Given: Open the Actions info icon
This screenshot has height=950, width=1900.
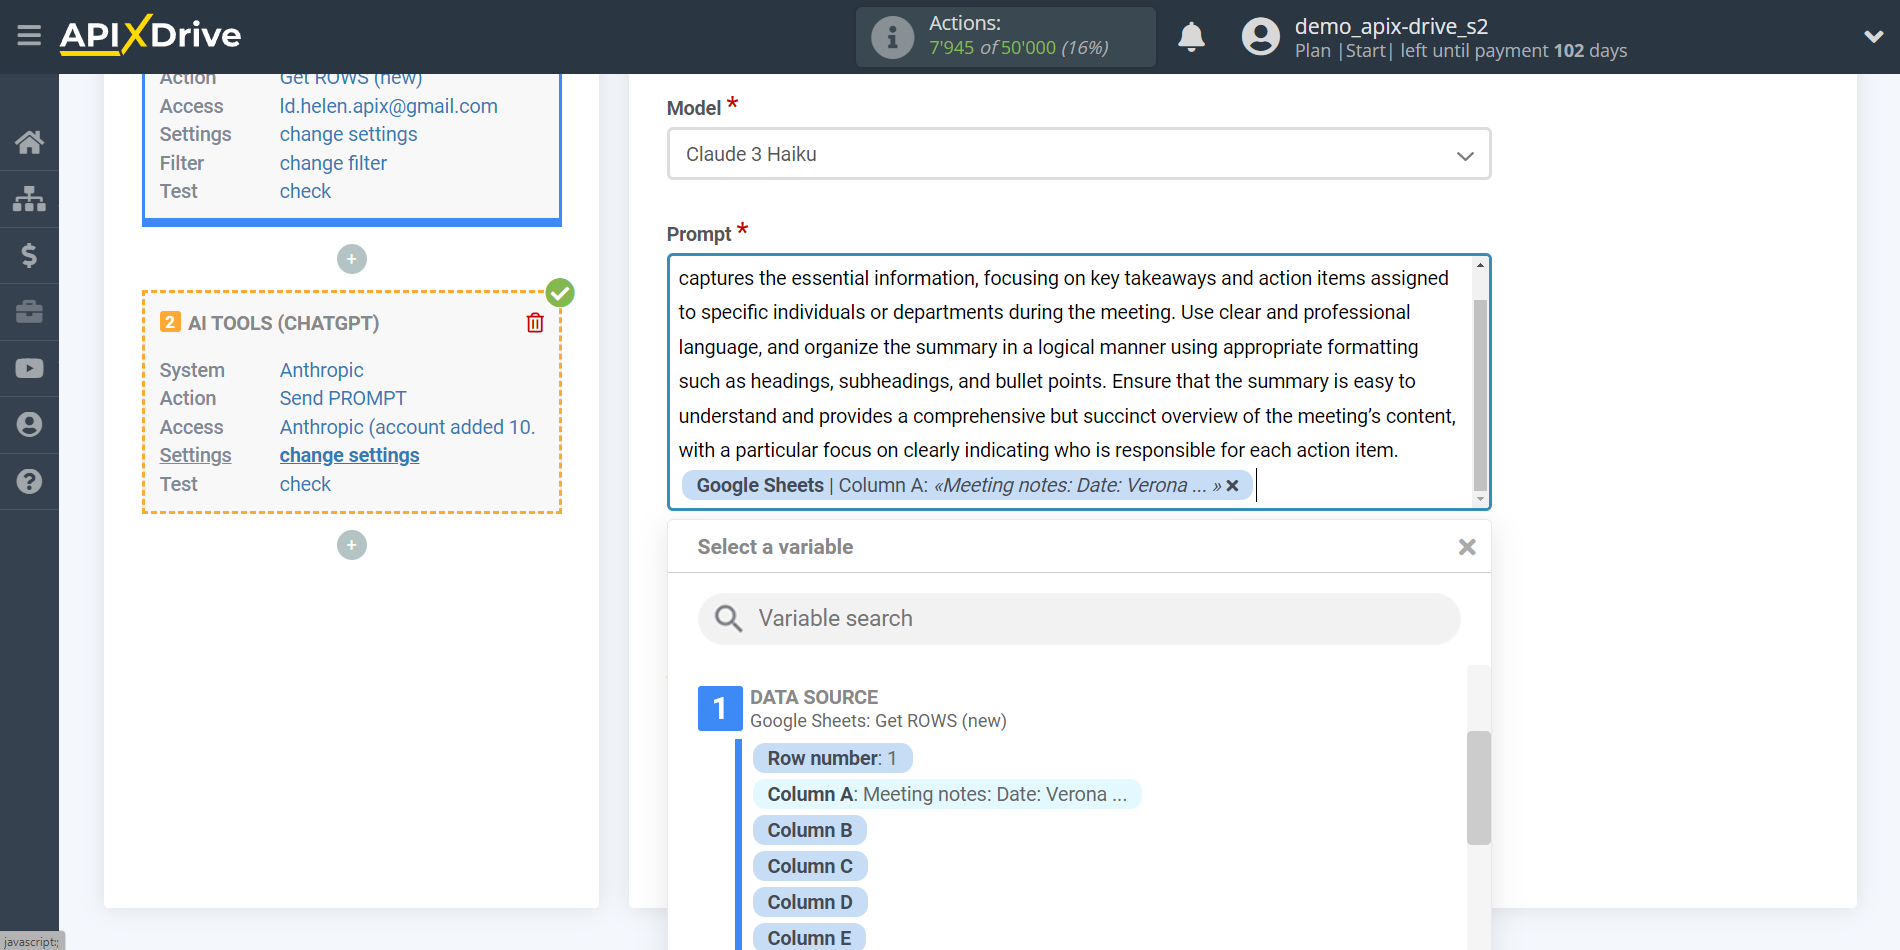Looking at the screenshot, I should point(892,37).
